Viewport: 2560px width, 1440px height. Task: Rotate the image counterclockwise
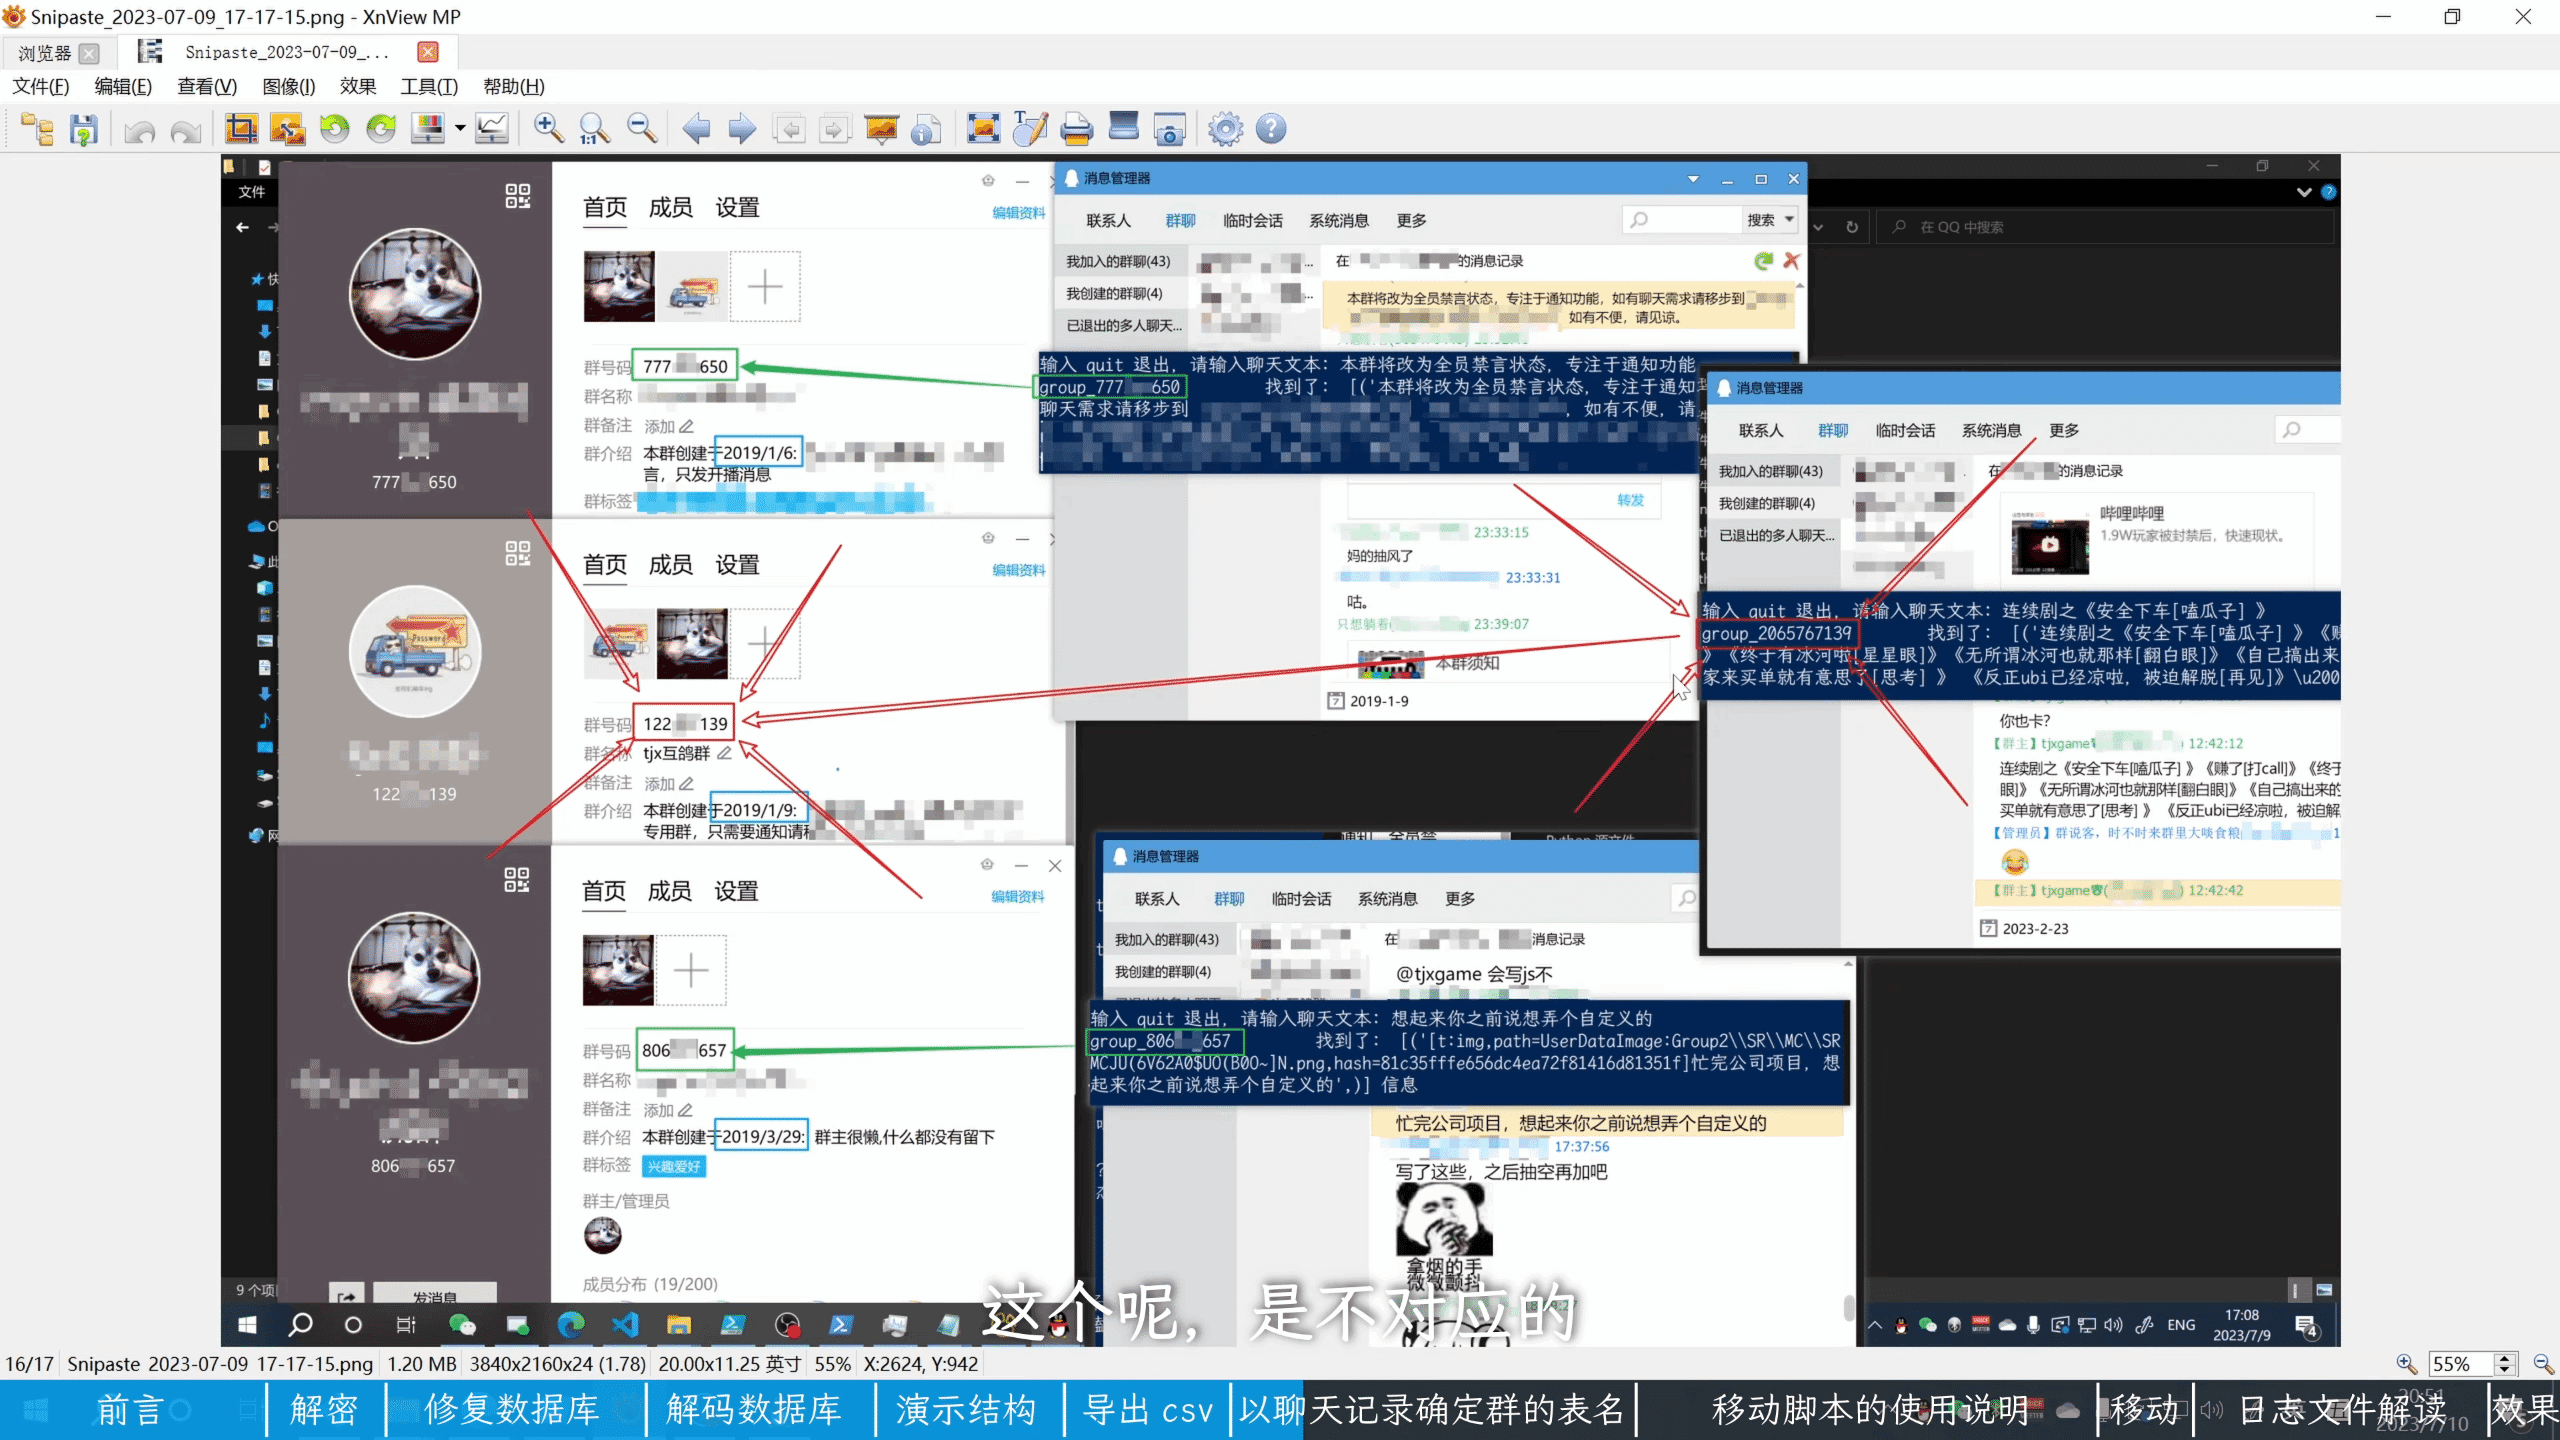[334, 128]
